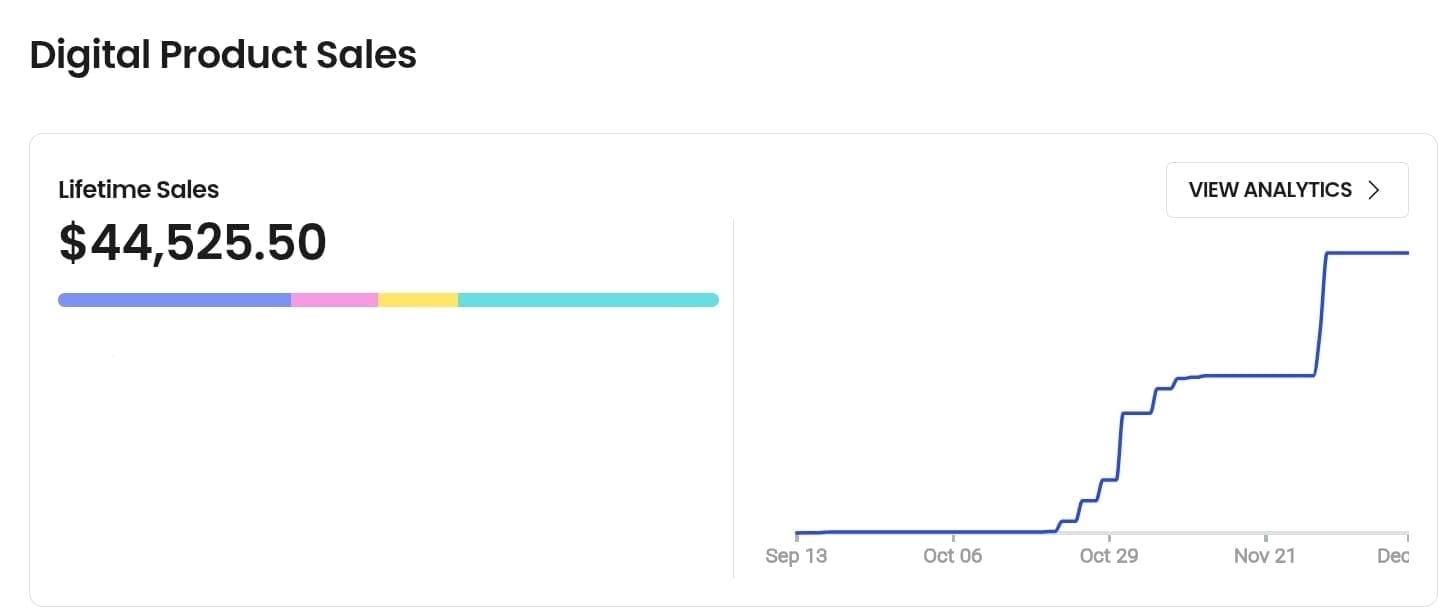
Task: Click the long middle plateau before Nov 21
Action: pos(1255,375)
